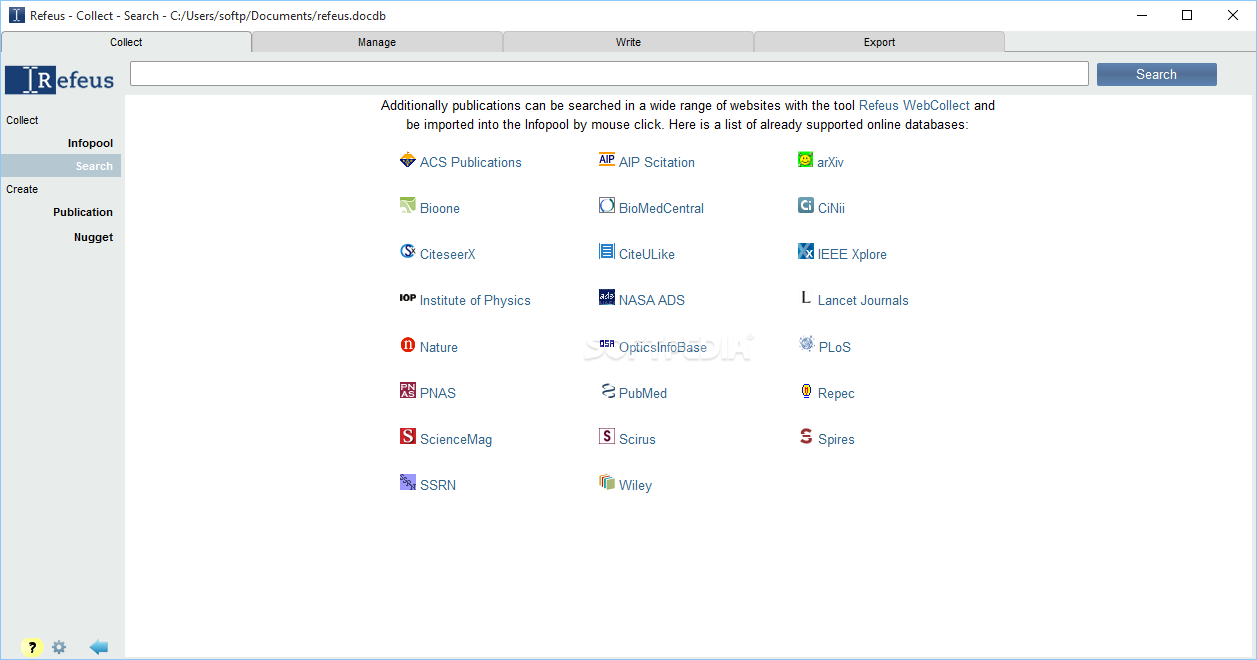Image resolution: width=1257 pixels, height=660 pixels.
Task: Click the Bioone green icon
Action: point(407,206)
